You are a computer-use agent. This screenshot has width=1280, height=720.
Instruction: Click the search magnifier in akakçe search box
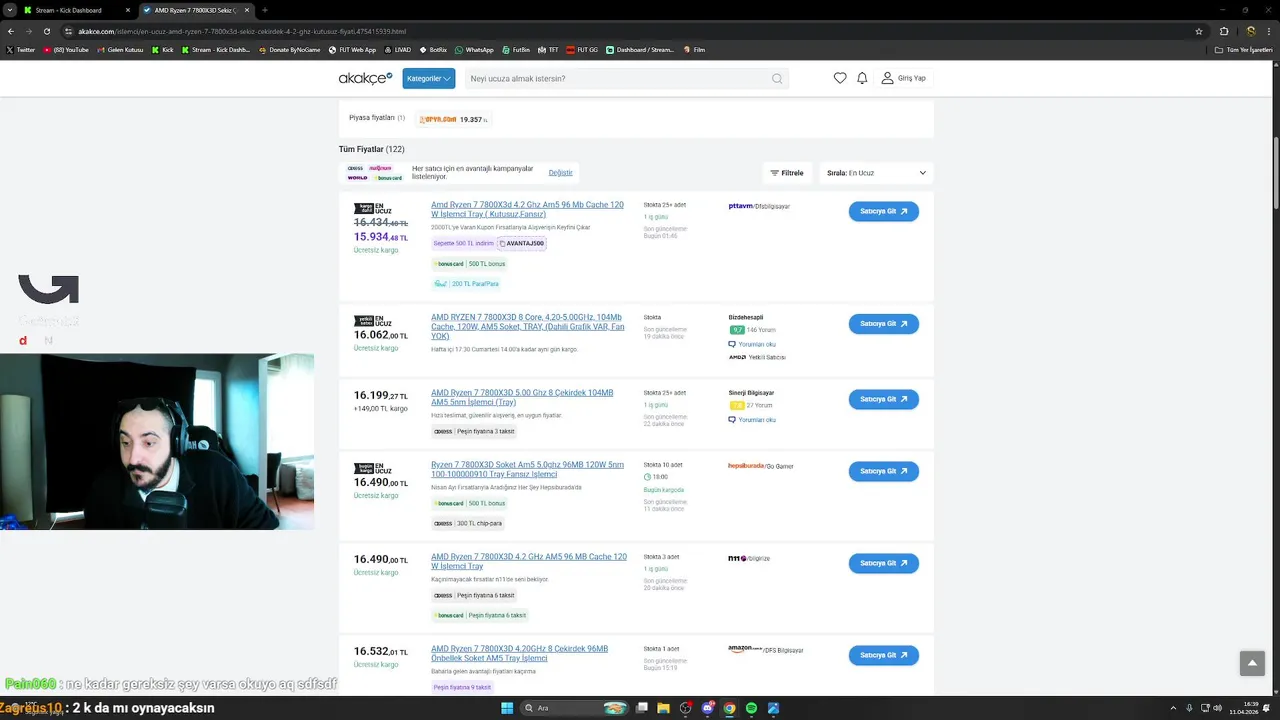[777, 79]
